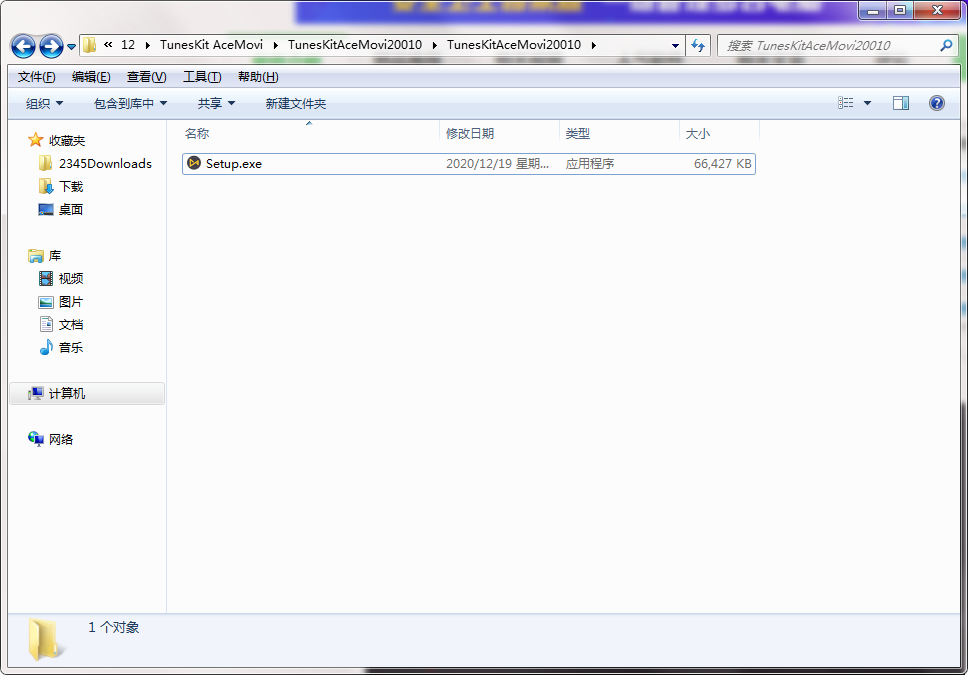The image size is (968, 675).
Task: Expand the arrow after 'TunesKit AceMovi' breadcrumb
Action: pos(275,45)
